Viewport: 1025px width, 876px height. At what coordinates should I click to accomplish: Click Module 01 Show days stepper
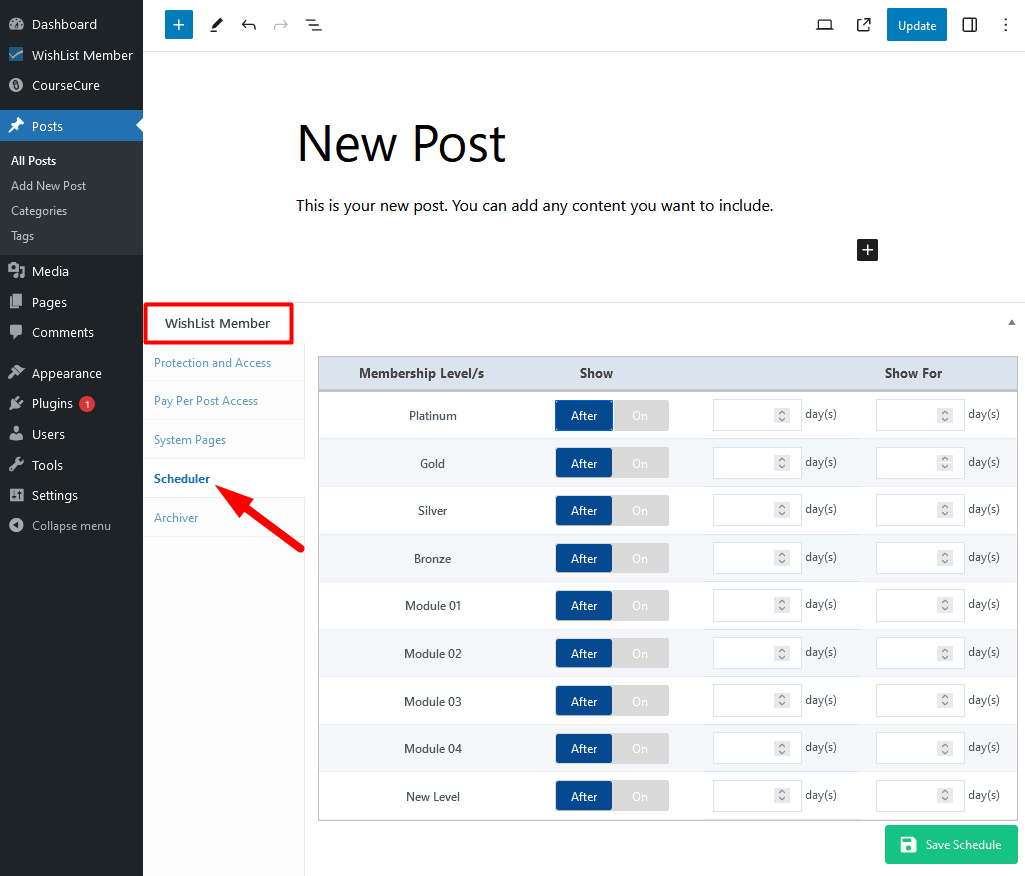point(782,605)
